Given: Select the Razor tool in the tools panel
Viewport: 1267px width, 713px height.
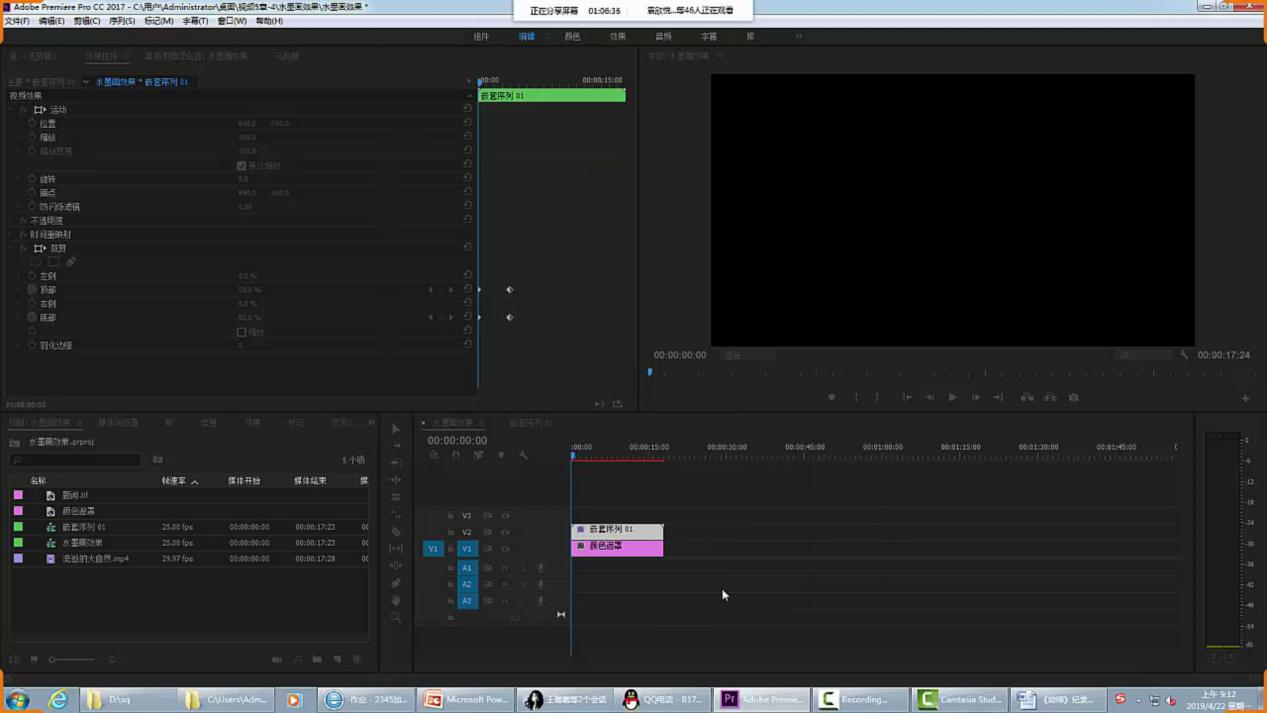Looking at the screenshot, I should (x=396, y=532).
